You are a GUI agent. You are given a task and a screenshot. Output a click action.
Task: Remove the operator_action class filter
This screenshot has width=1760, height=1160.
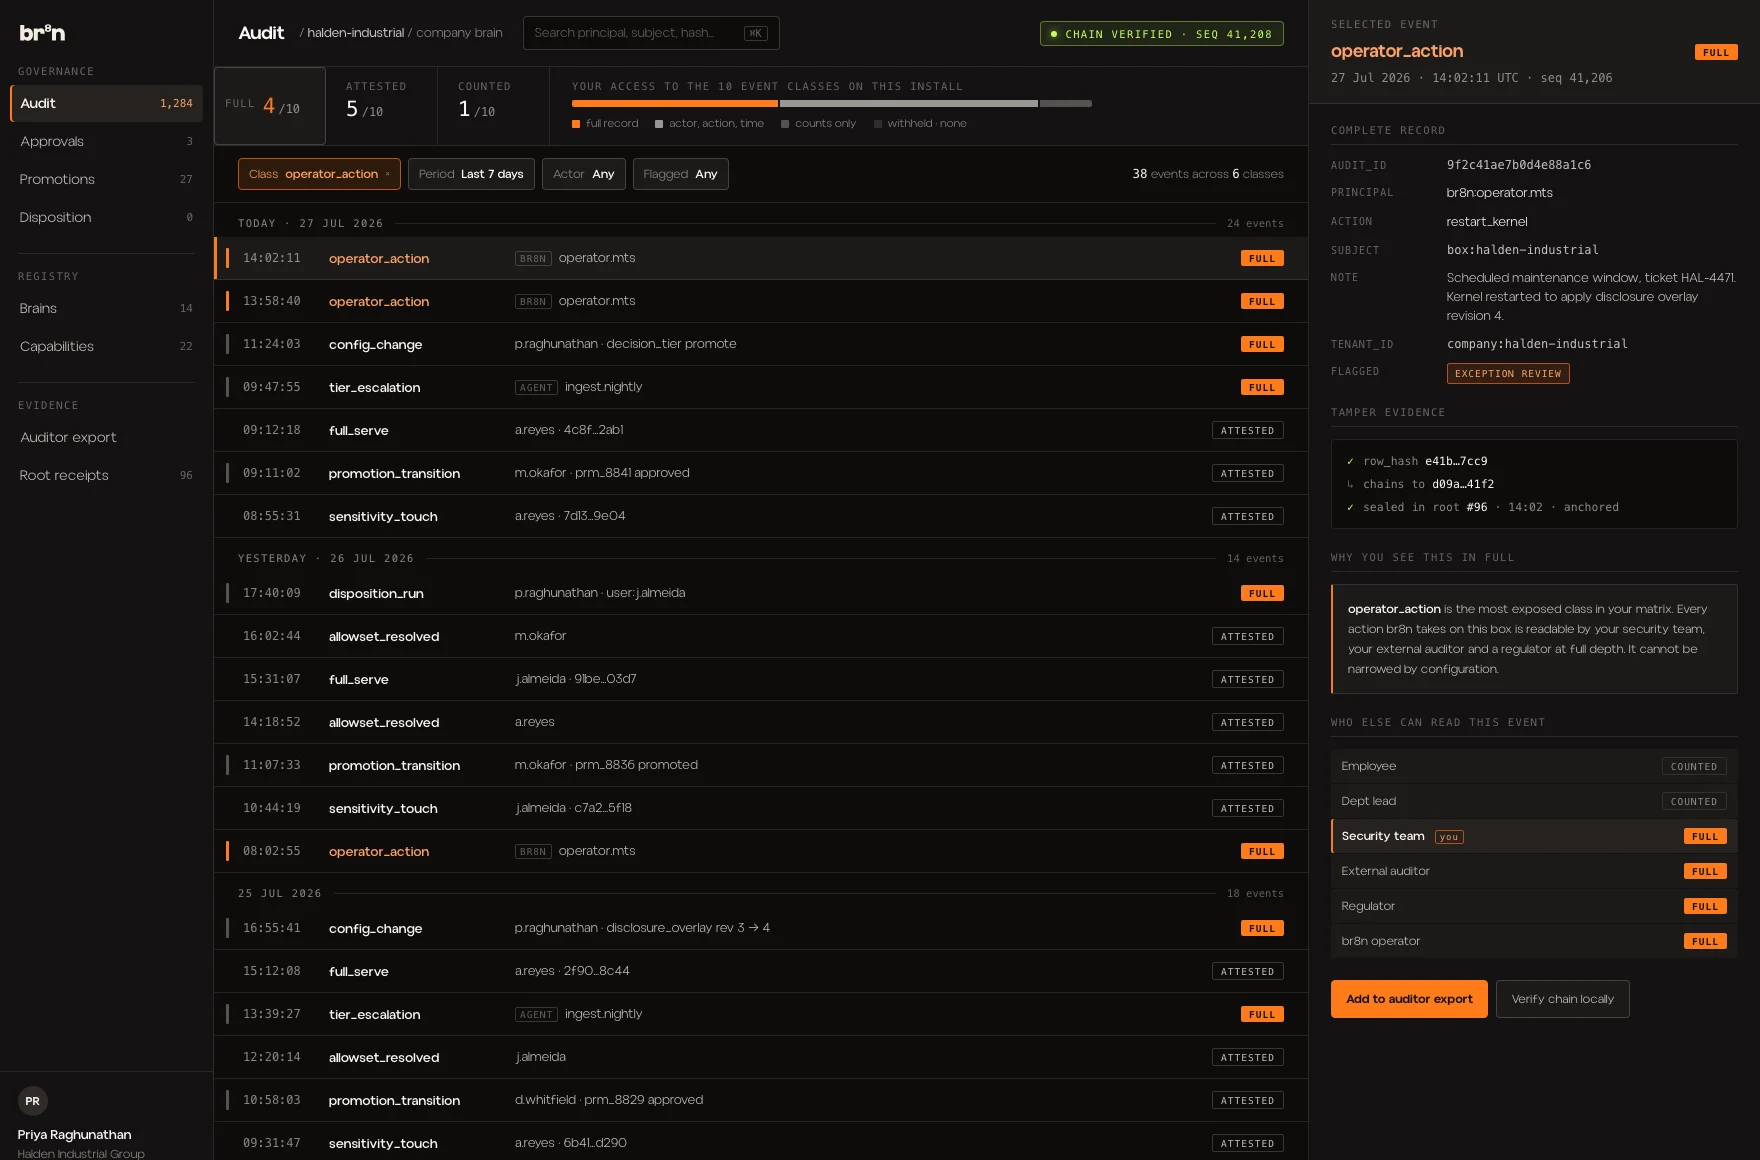pos(388,174)
